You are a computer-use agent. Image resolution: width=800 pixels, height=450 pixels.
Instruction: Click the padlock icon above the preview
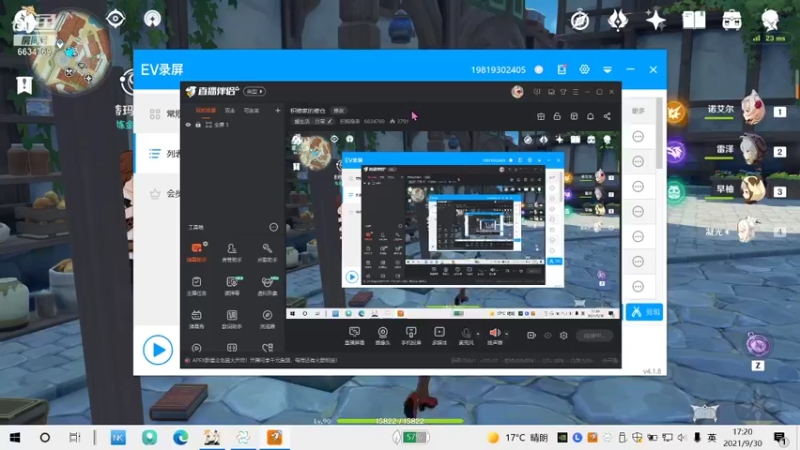point(557,116)
